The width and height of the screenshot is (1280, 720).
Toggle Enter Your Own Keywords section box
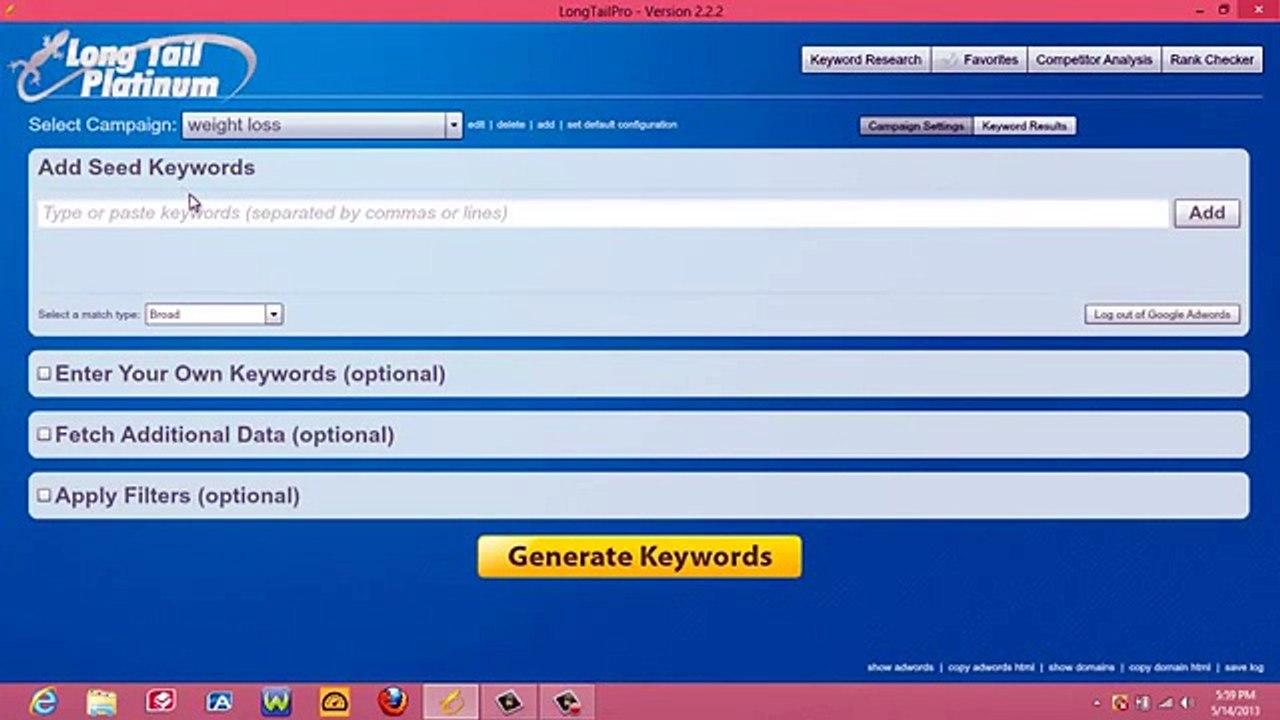44,374
